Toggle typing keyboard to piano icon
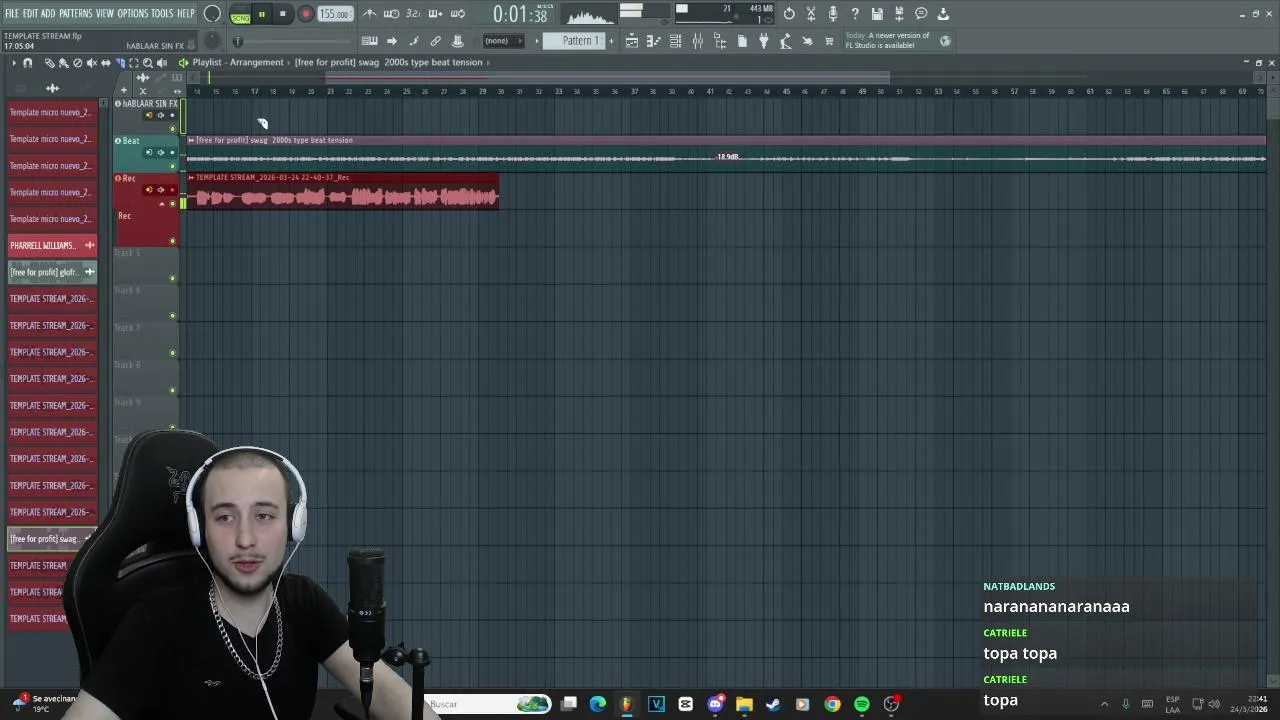Viewport: 1280px width, 720px height. point(369,41)
